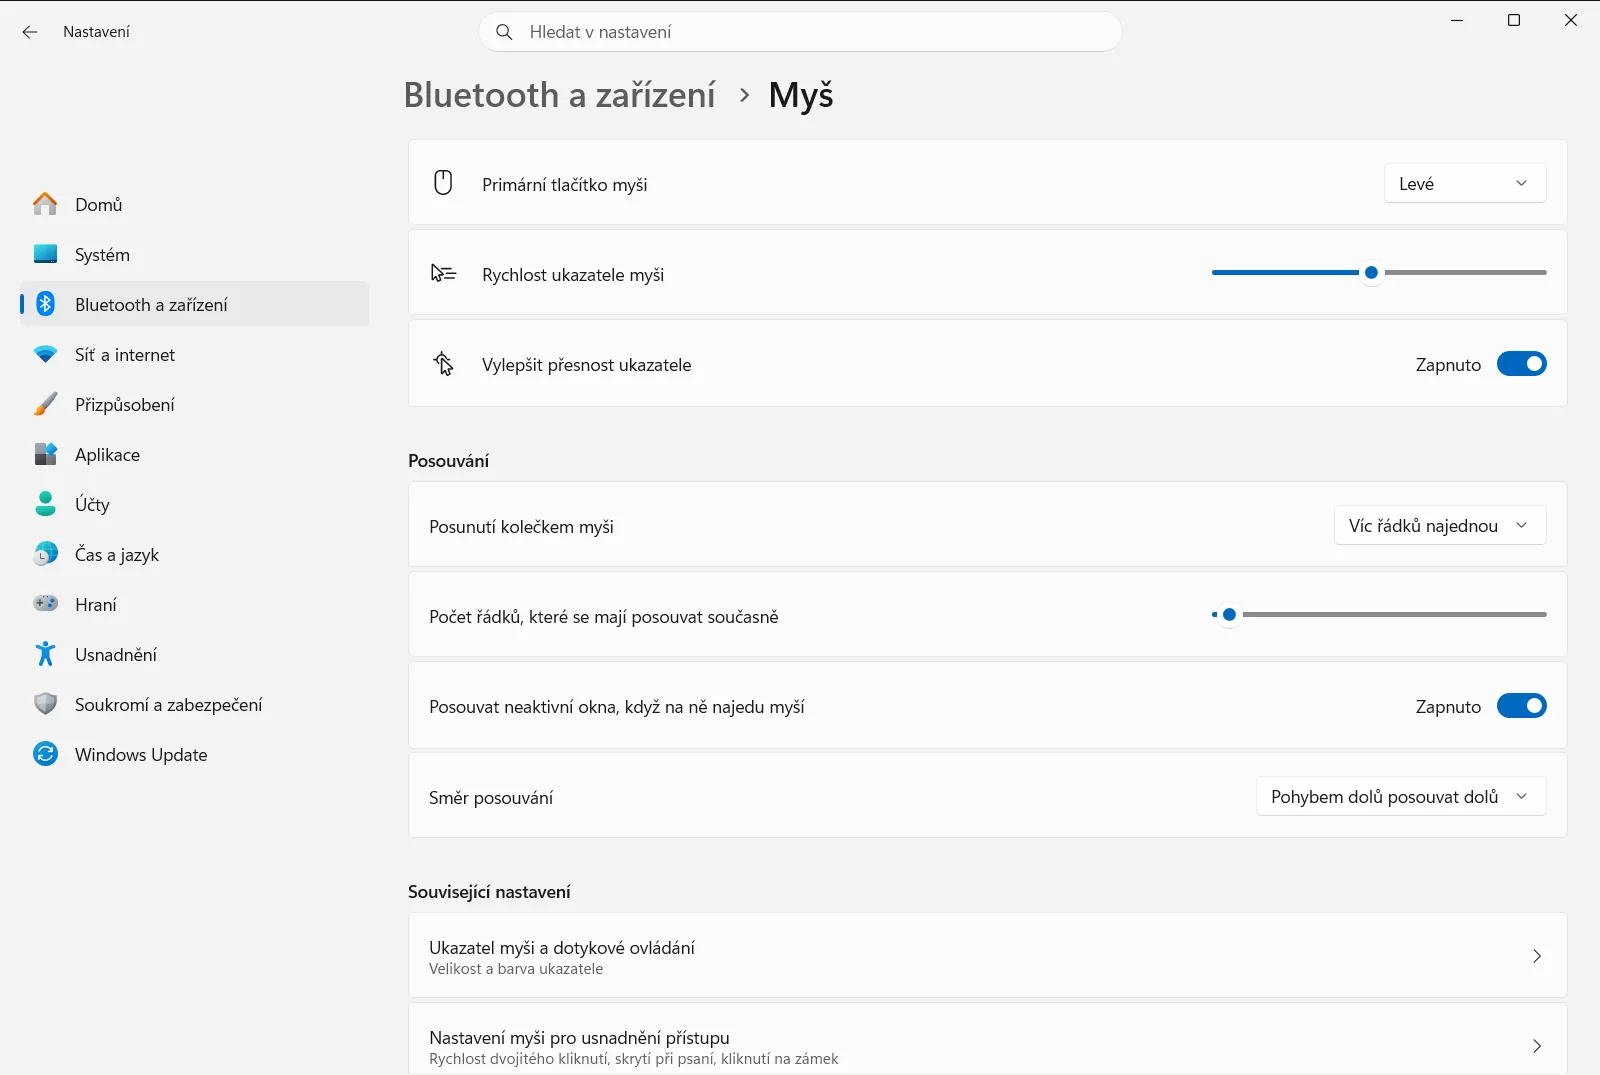
Task: Open Systém settings section
Action: [194, 254]
